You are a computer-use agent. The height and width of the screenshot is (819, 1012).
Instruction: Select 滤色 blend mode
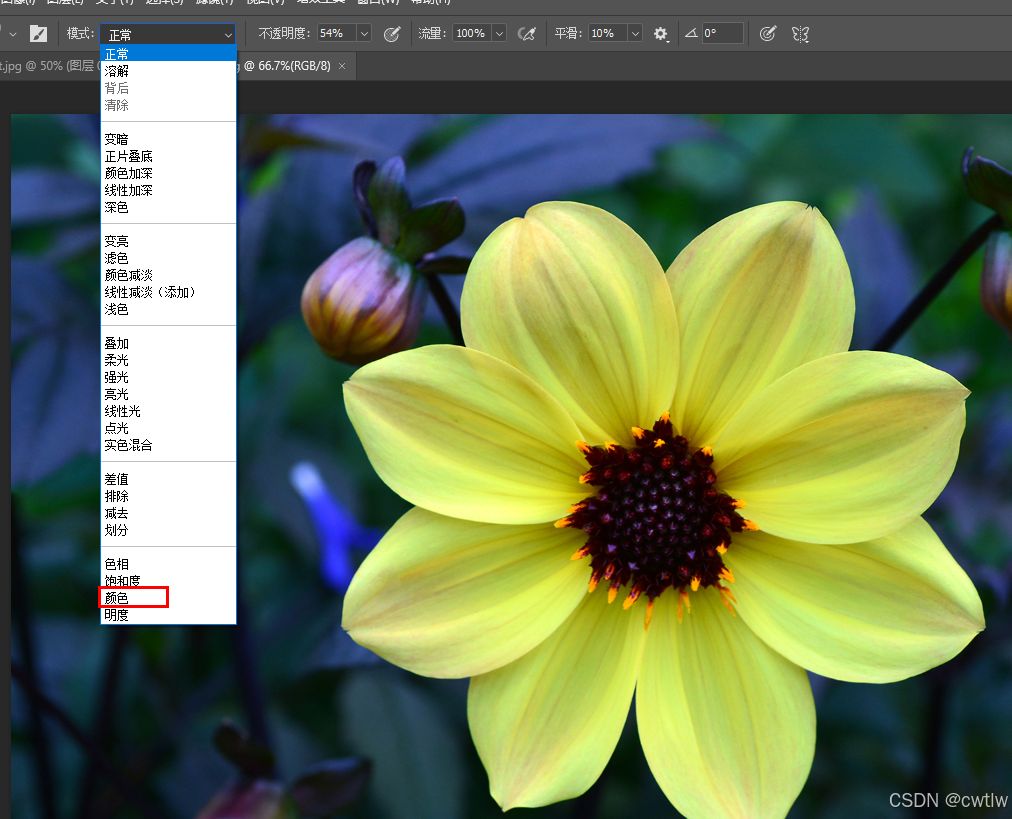pos(168,258)
